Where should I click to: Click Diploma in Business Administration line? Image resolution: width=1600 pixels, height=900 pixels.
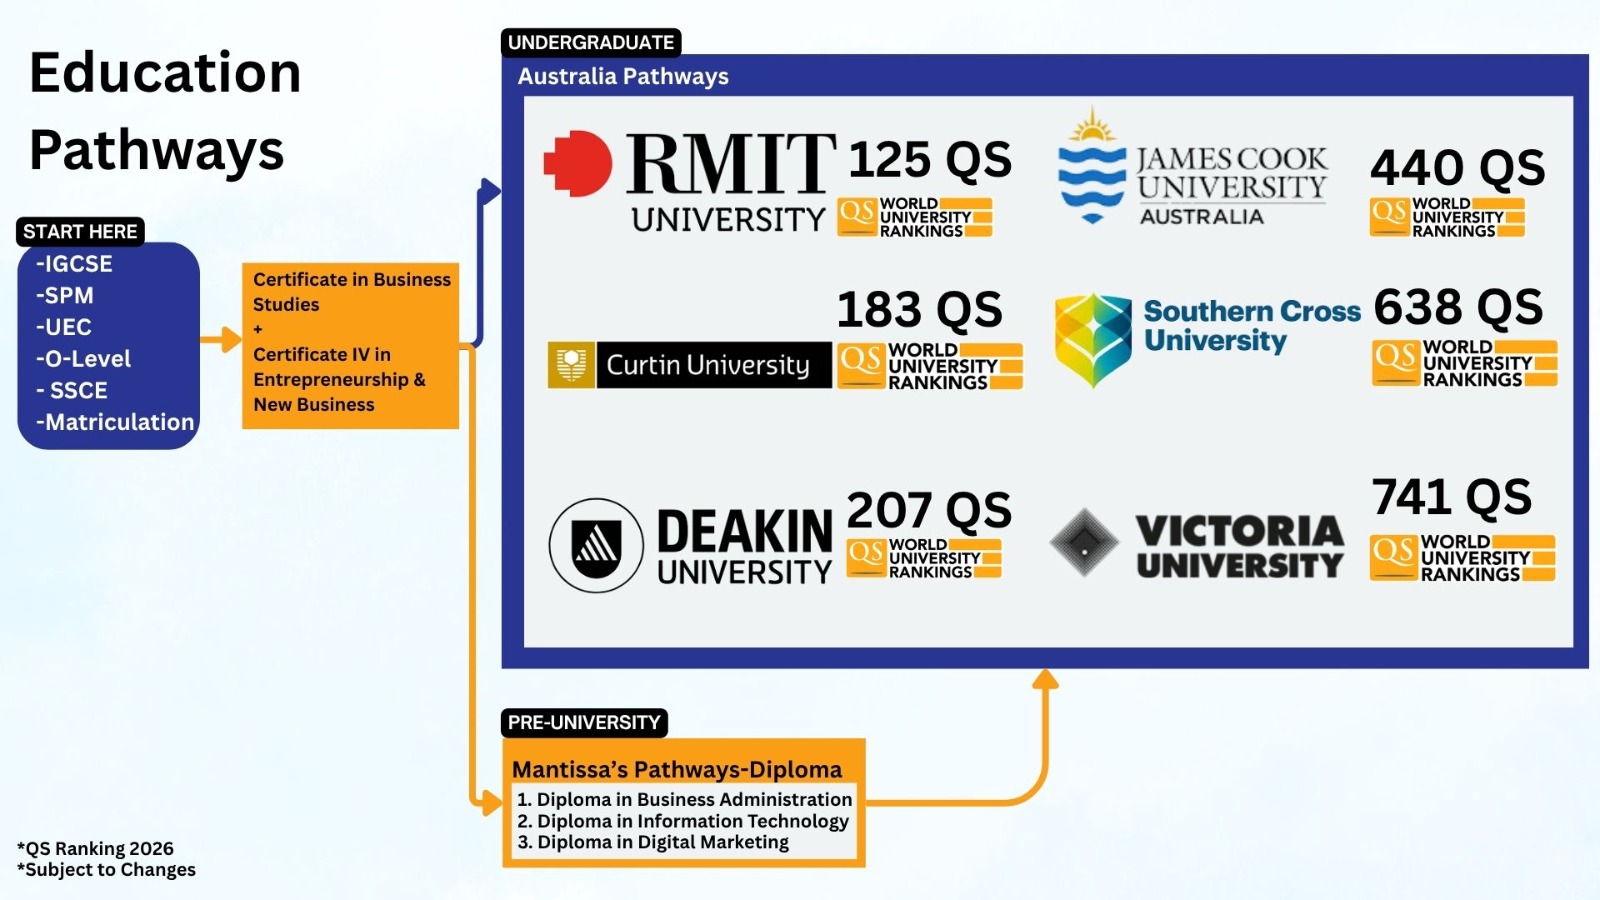pyautogui.click(x=685, y=799)
